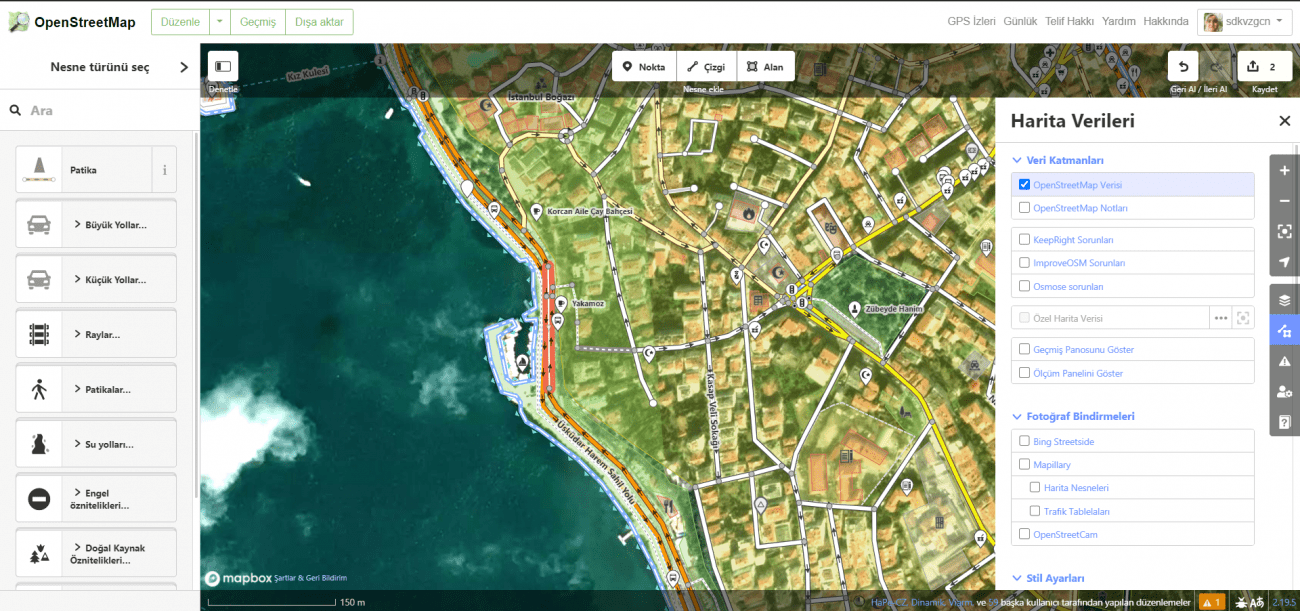Screen dimensions: 1300x611
Task: Click the Patika info icon
Action: (164, 170)
